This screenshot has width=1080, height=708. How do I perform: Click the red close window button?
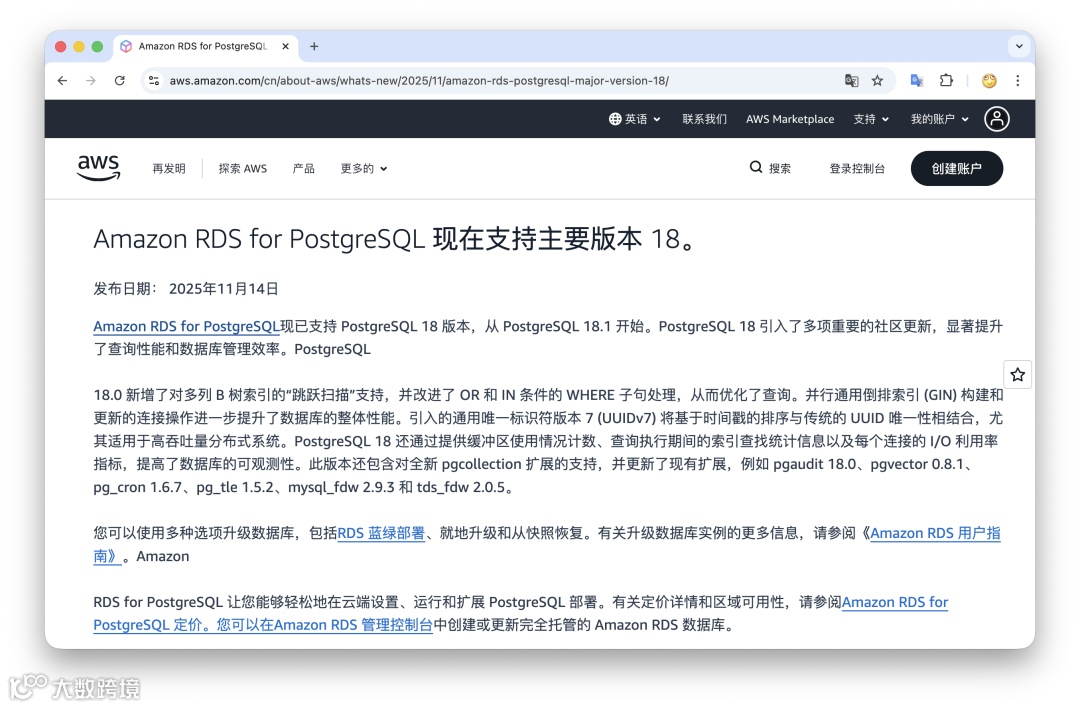coord(61,46)
